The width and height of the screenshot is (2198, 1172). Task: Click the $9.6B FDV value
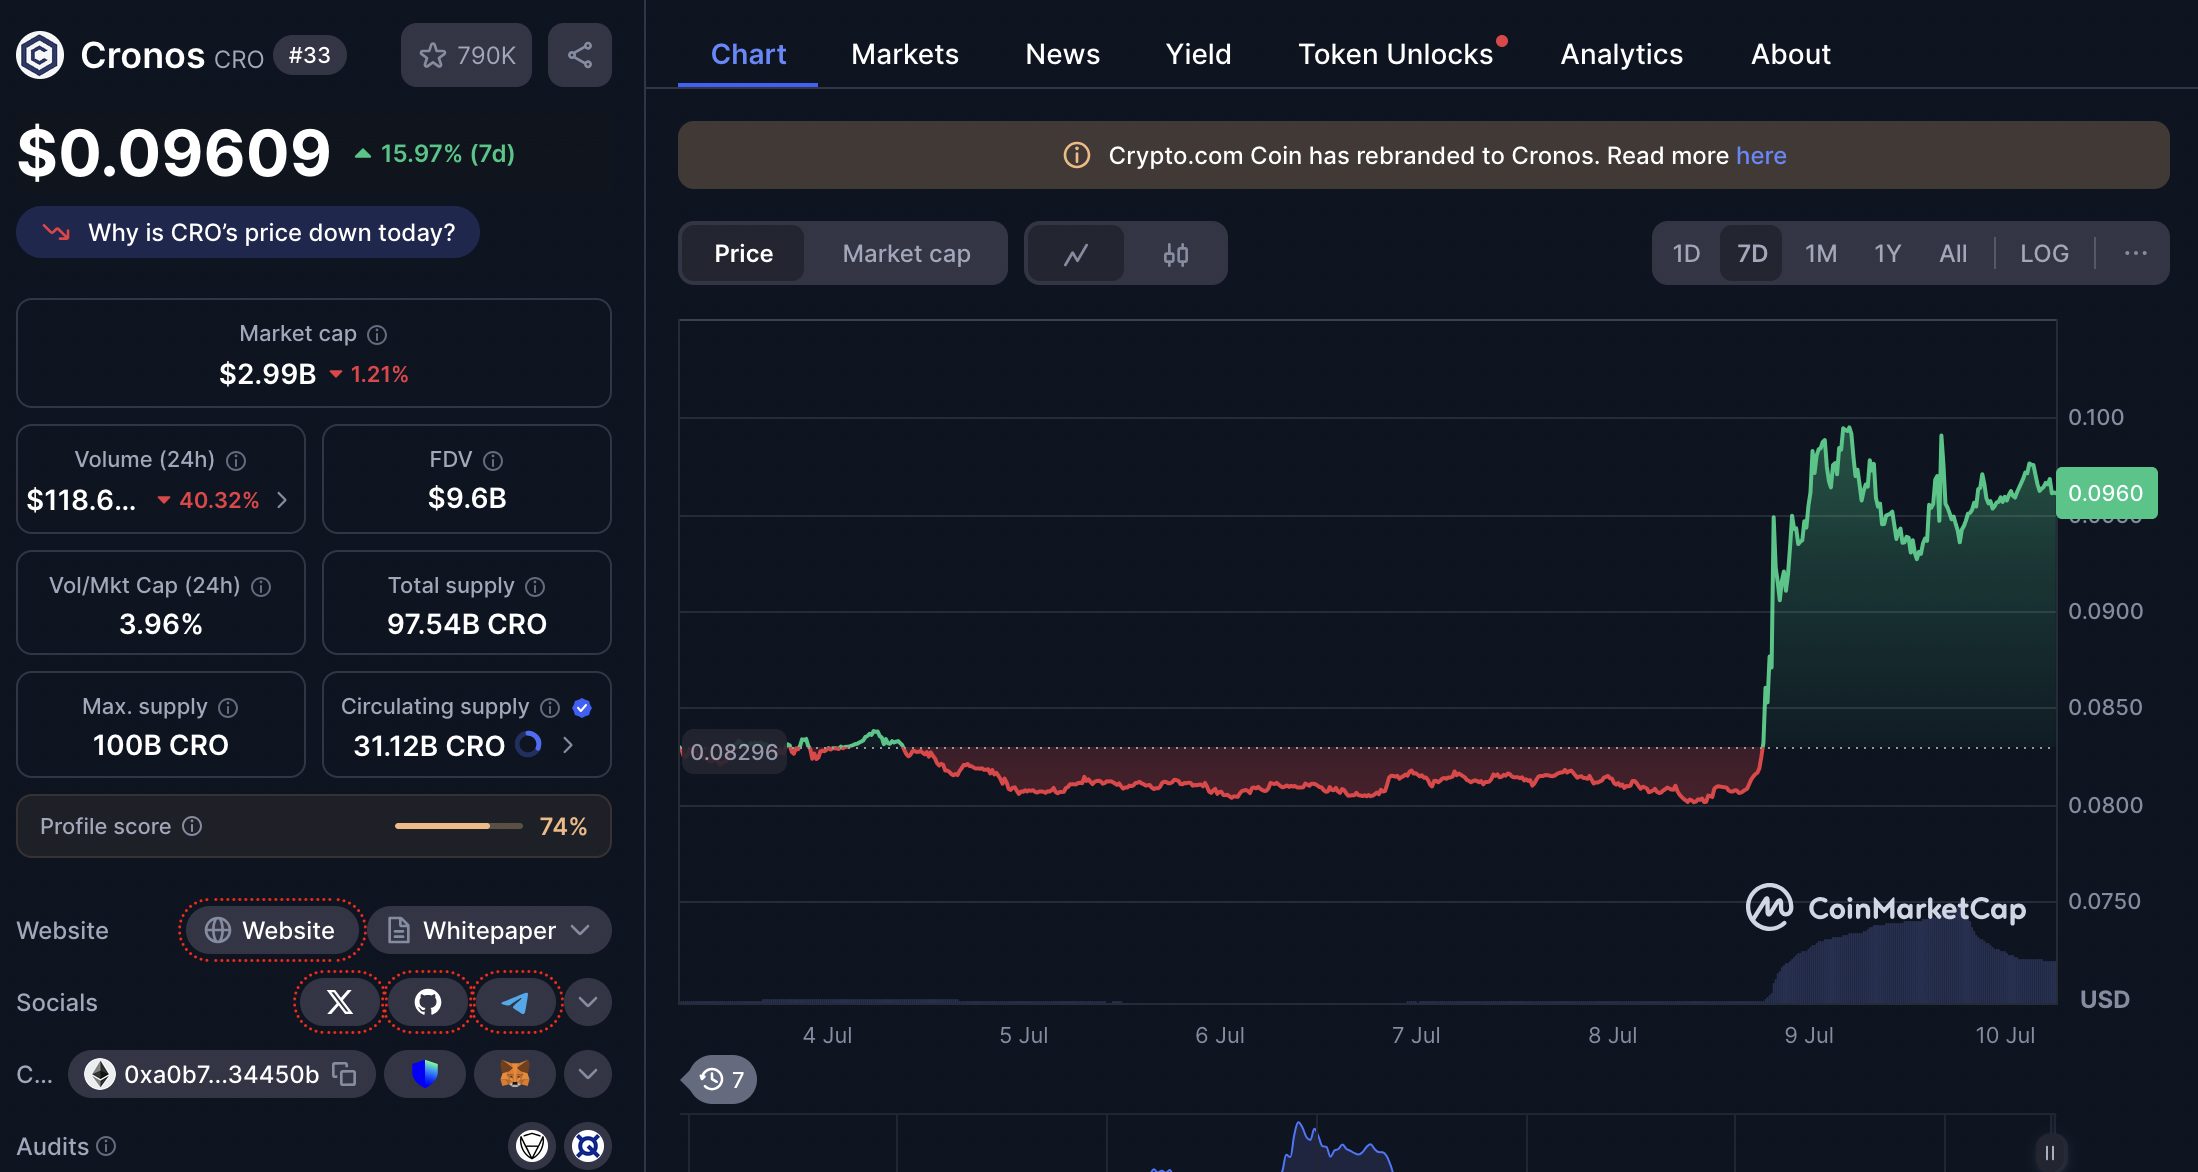(467, 498)
